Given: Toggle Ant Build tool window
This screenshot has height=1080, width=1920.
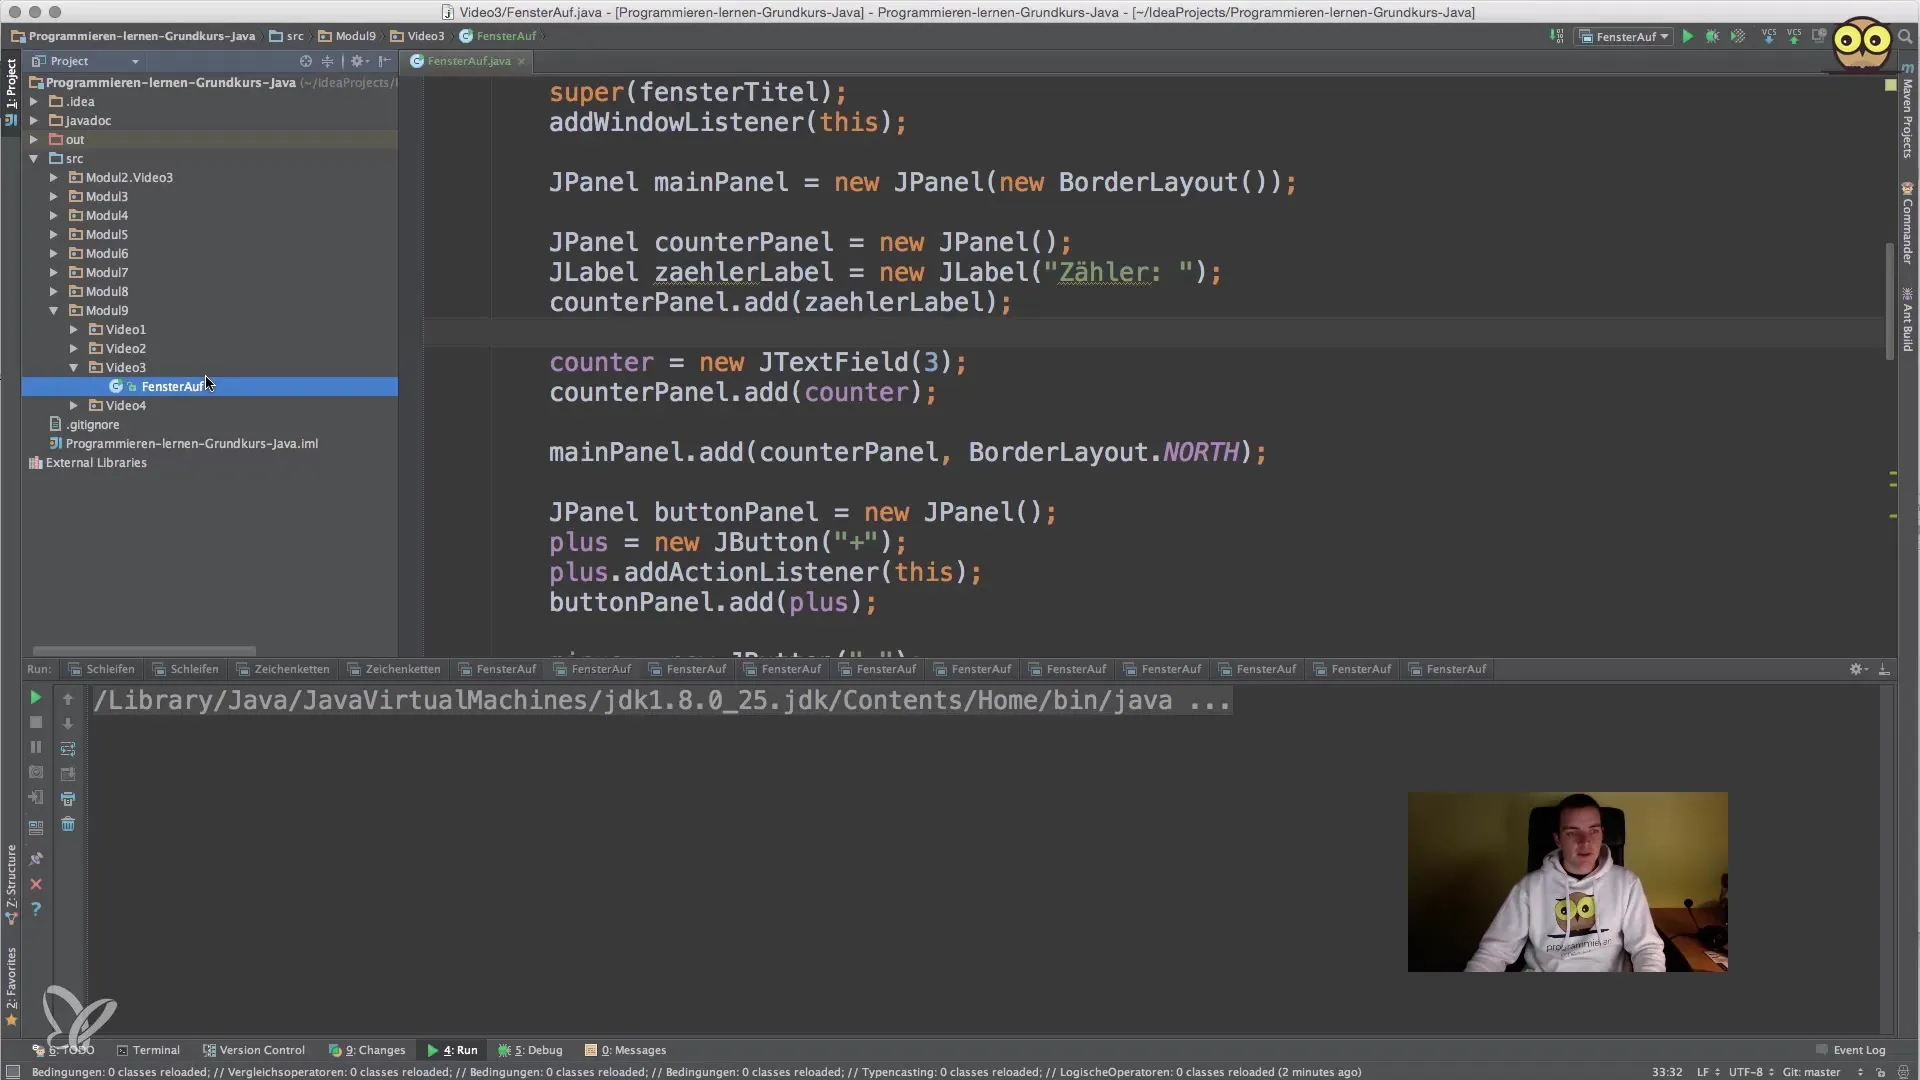Looking at the screenshot, I should (x=1907, y=319).
